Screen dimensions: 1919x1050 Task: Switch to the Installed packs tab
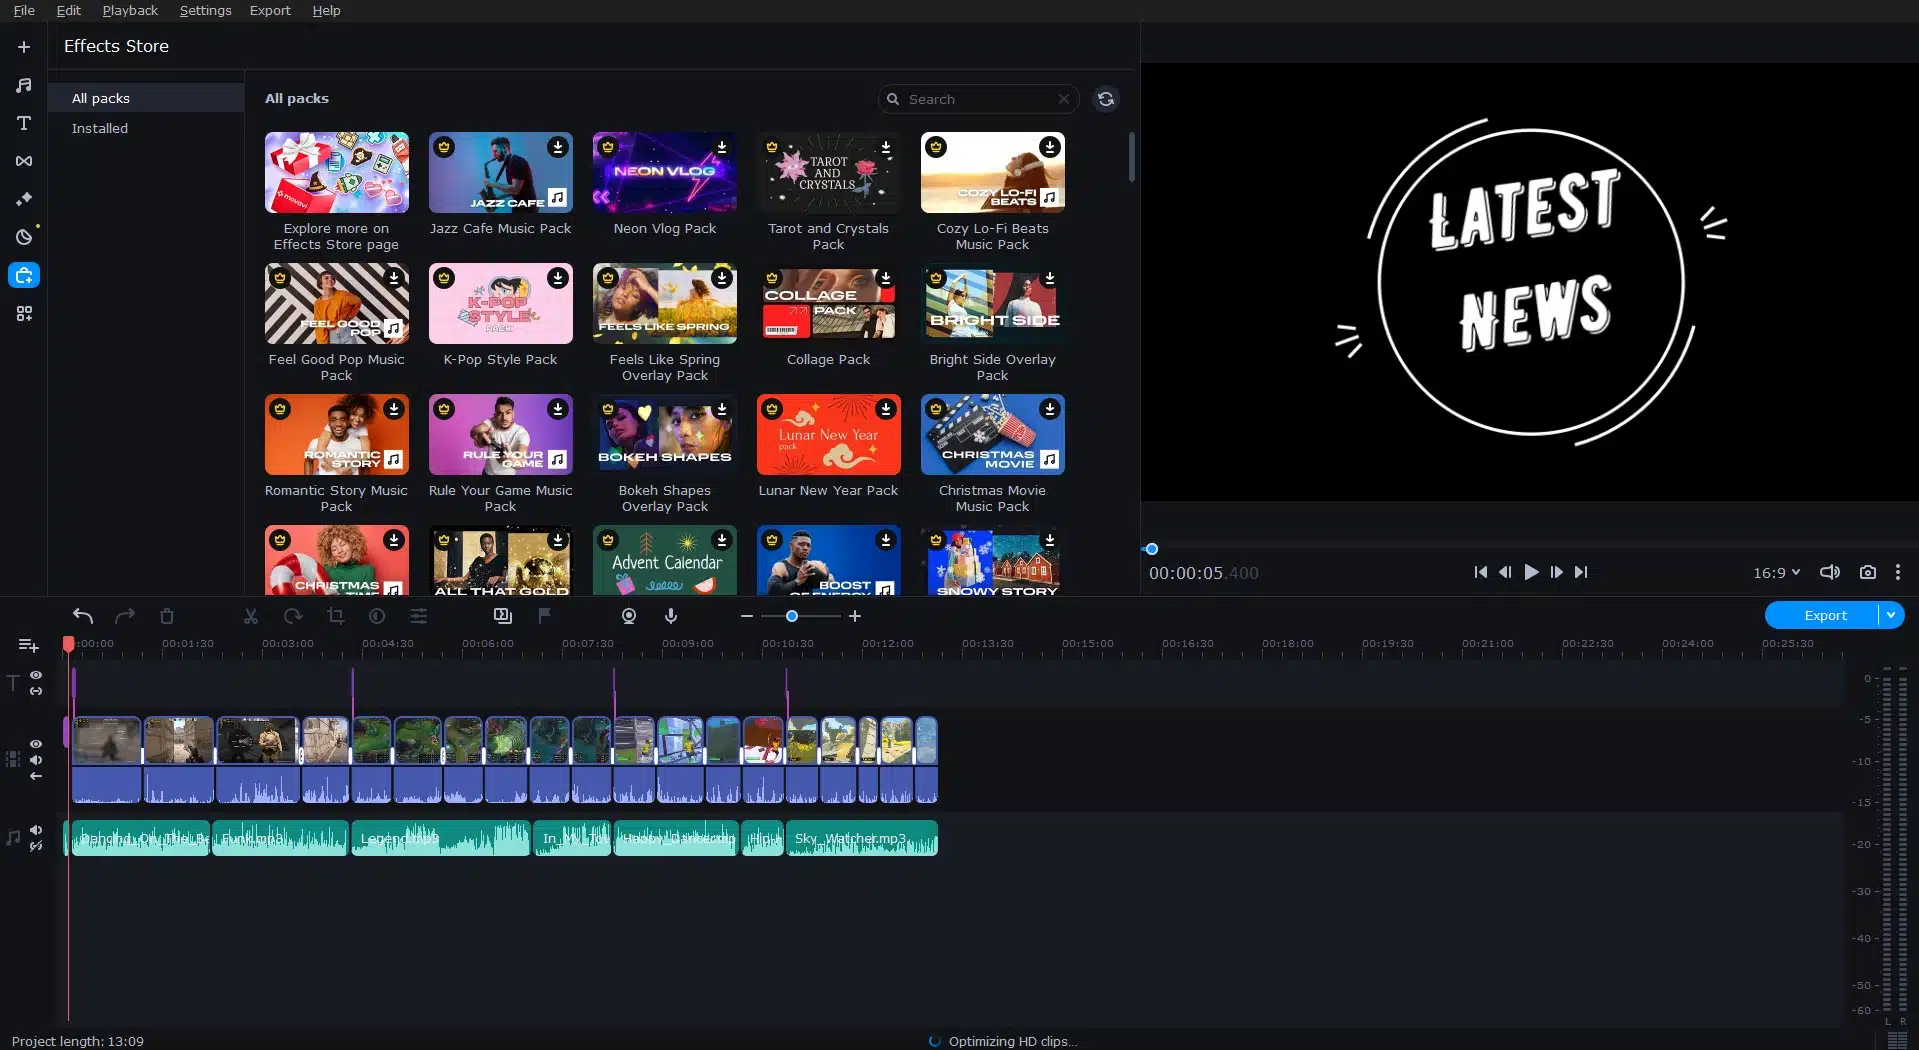pyautogui.click(x=99, y=128)
